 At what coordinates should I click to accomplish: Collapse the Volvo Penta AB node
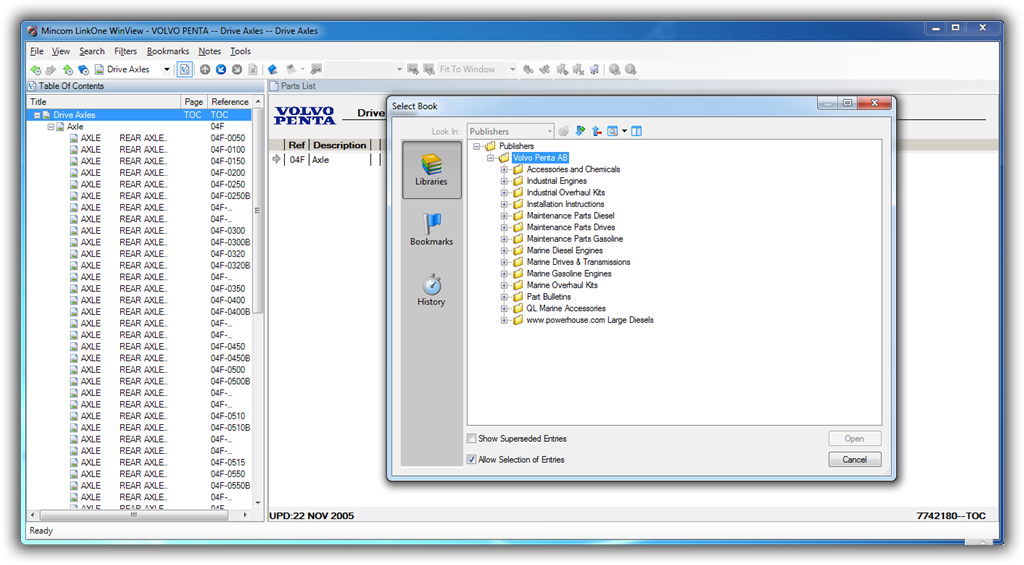[490, 157]
